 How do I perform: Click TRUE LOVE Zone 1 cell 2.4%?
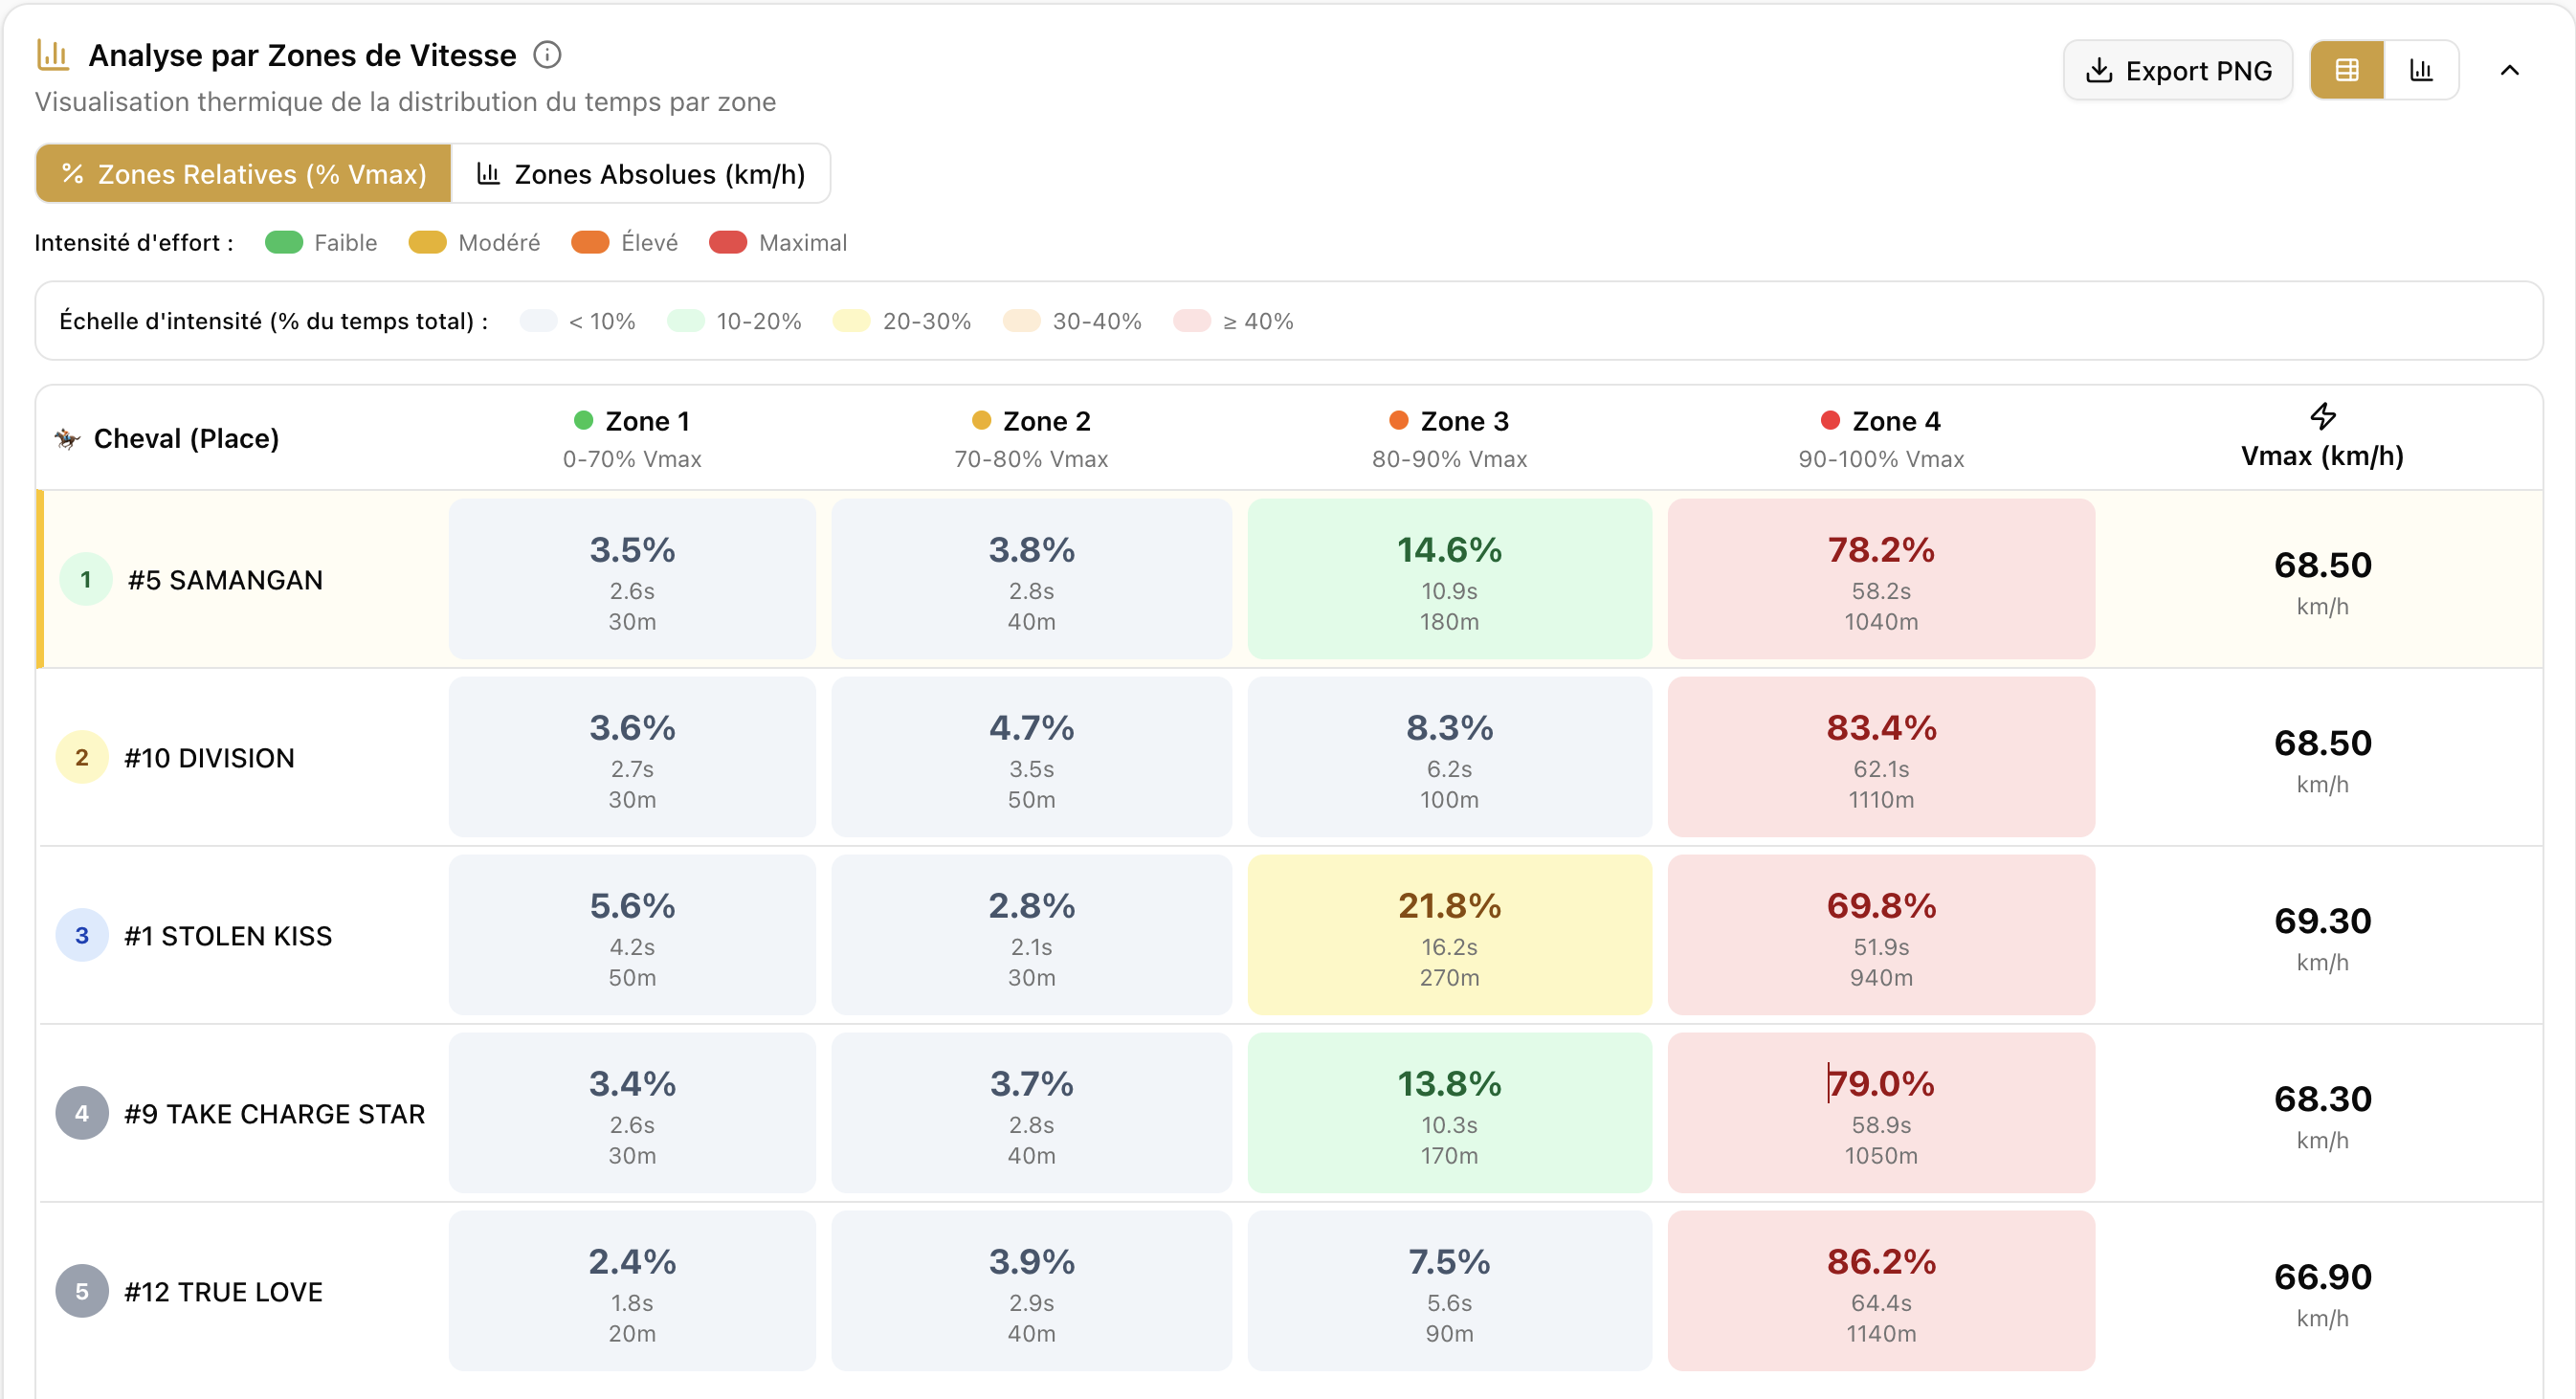632,1291
